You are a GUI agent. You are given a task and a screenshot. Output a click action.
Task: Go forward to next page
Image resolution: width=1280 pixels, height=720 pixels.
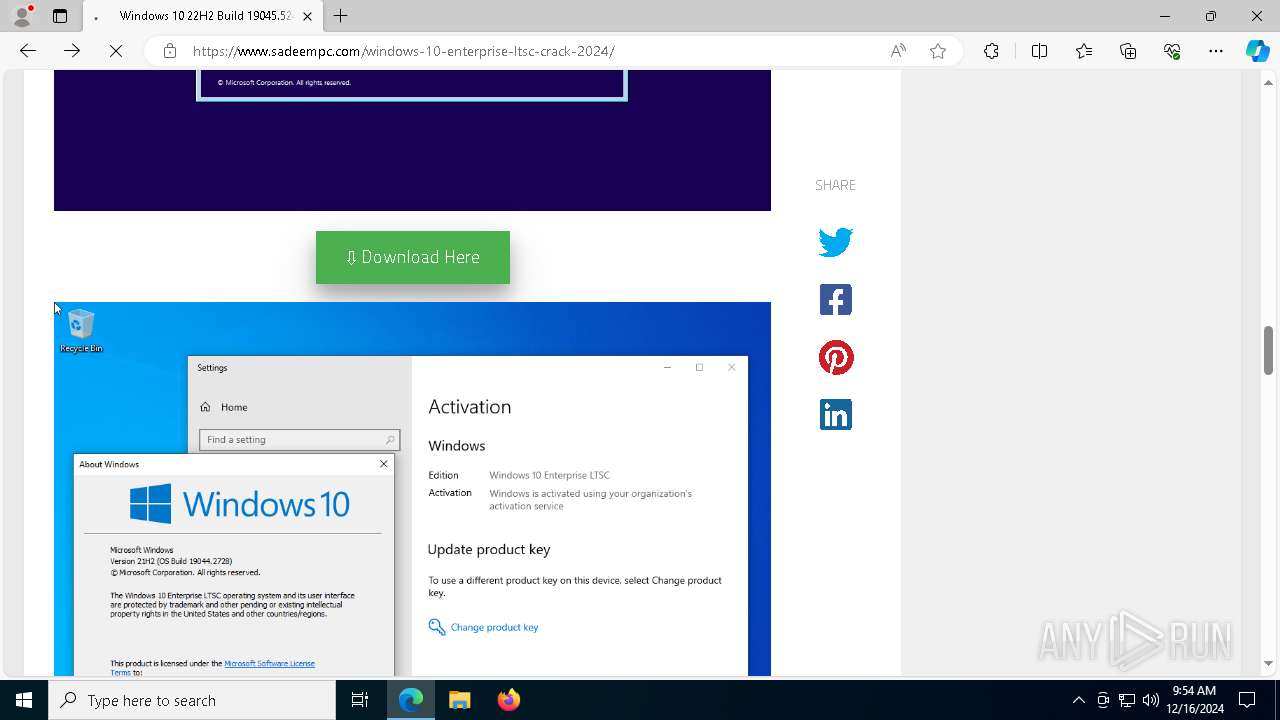point(72,51)
